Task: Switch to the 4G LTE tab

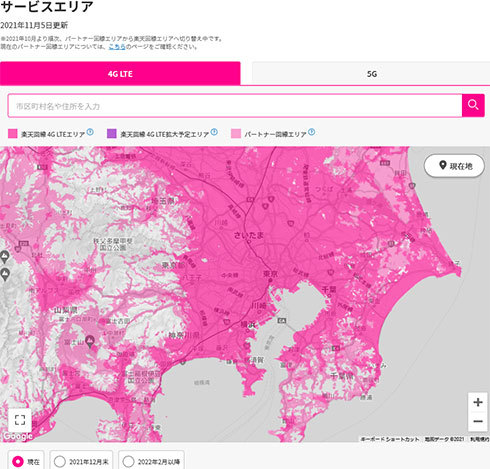Action: point(120,74)
